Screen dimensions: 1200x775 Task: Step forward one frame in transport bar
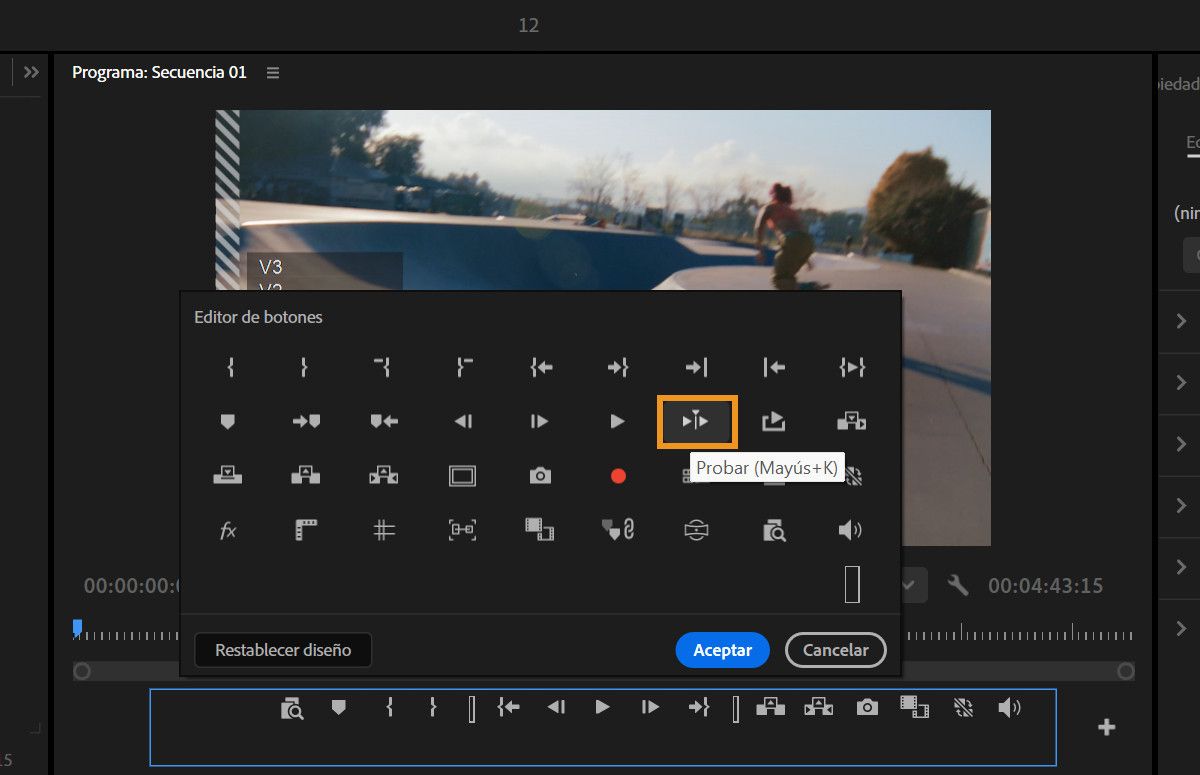pos(650,708)
